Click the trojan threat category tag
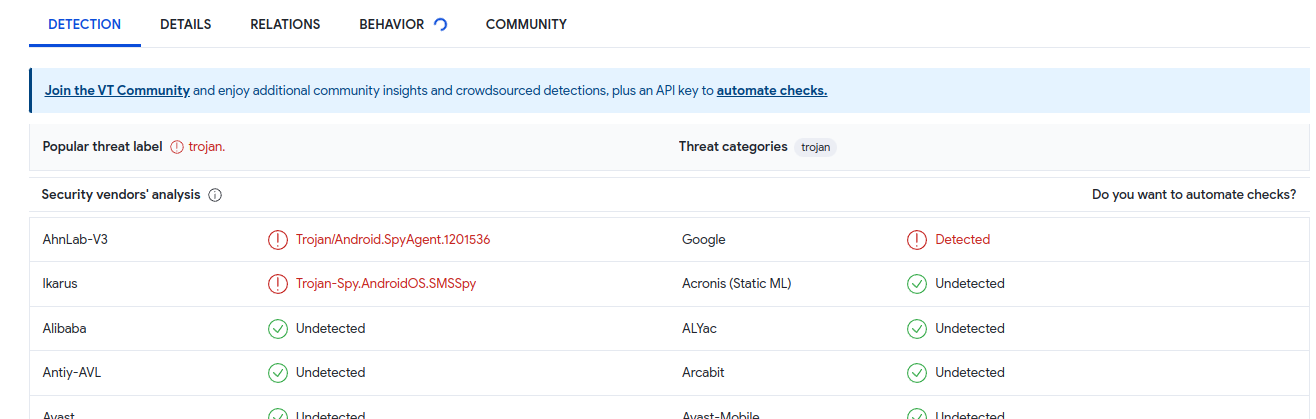Image resolution: width=1316 pixels, height=419 pixels. click(x=816, y=147)
